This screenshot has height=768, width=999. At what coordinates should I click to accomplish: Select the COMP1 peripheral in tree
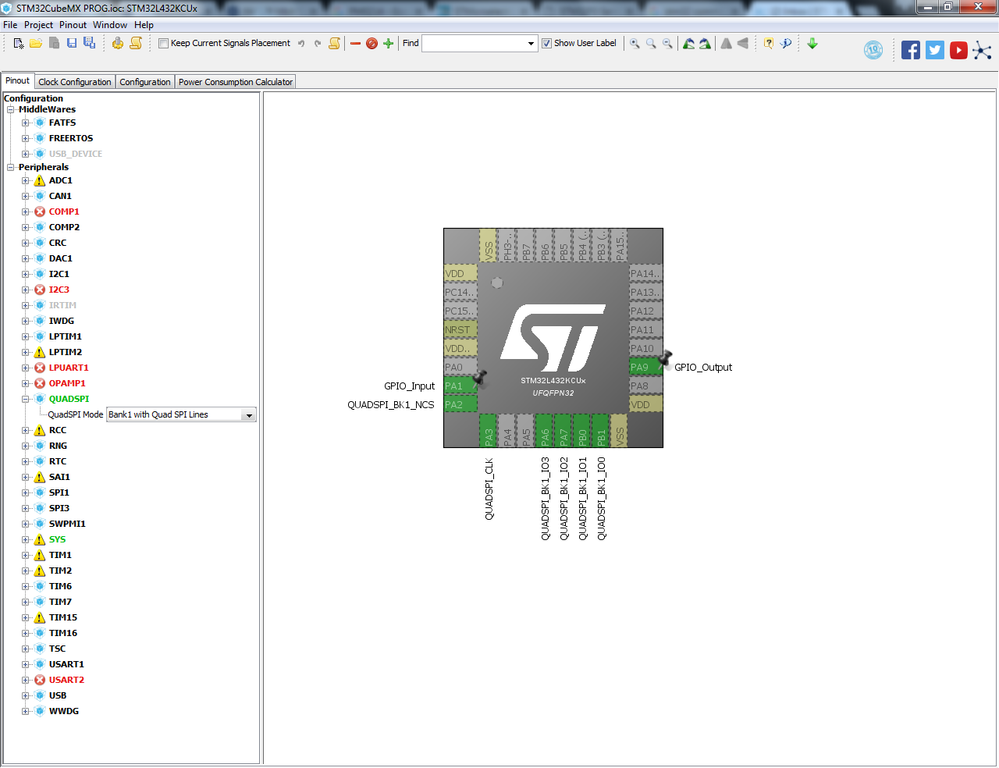tap(64, 212)
